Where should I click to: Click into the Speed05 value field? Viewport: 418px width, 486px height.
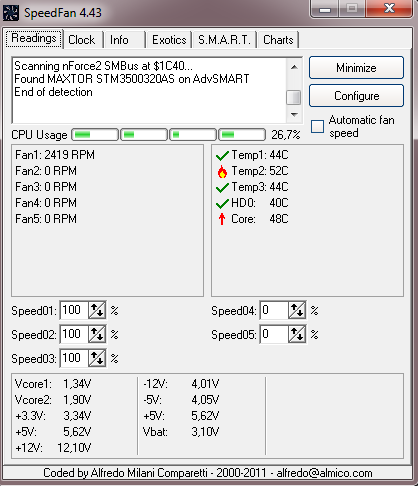[274, 334]
